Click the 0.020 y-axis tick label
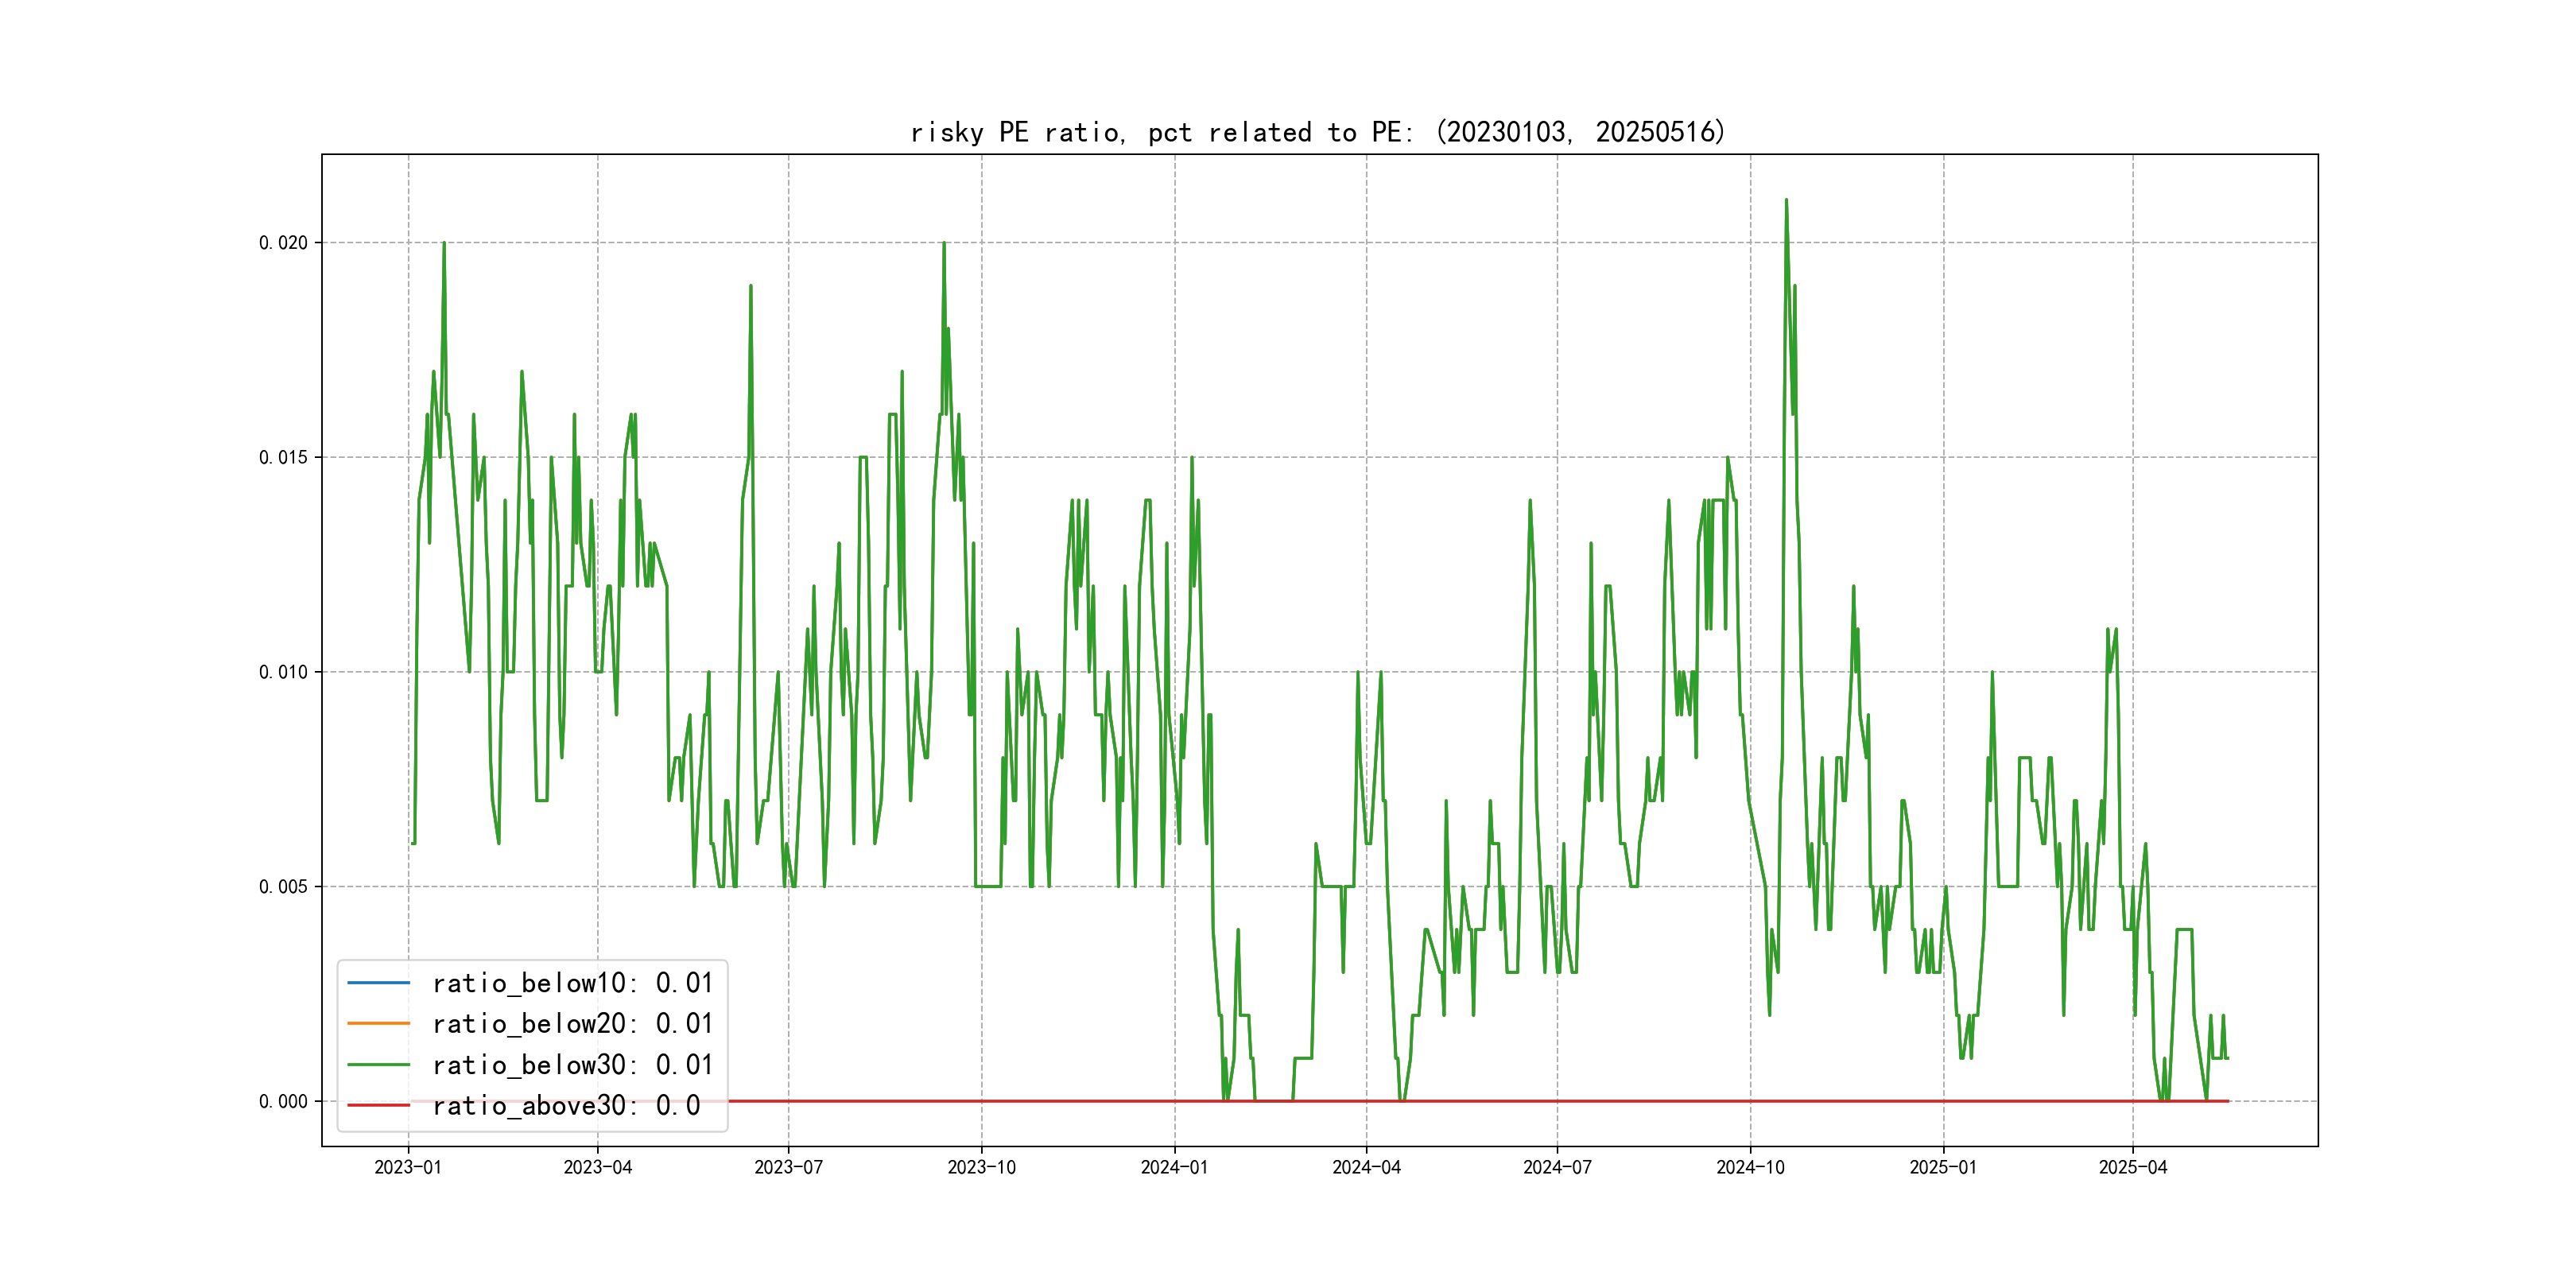The width and height of the screenshot is (2576, 1288). point(283,243)
